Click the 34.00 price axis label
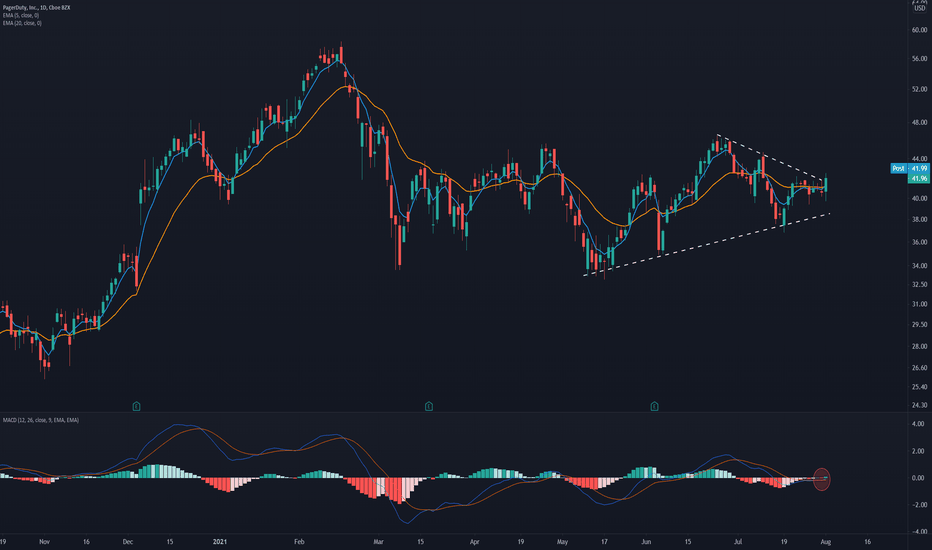Image resolution: width=932 pixels, height=550 pixels. coord(919,266)
